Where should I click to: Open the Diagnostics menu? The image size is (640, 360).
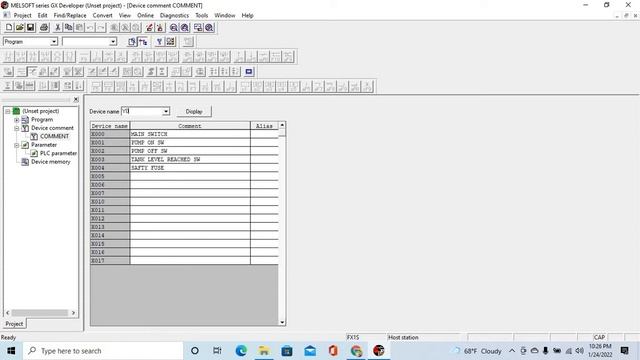(x=174, y=16)
